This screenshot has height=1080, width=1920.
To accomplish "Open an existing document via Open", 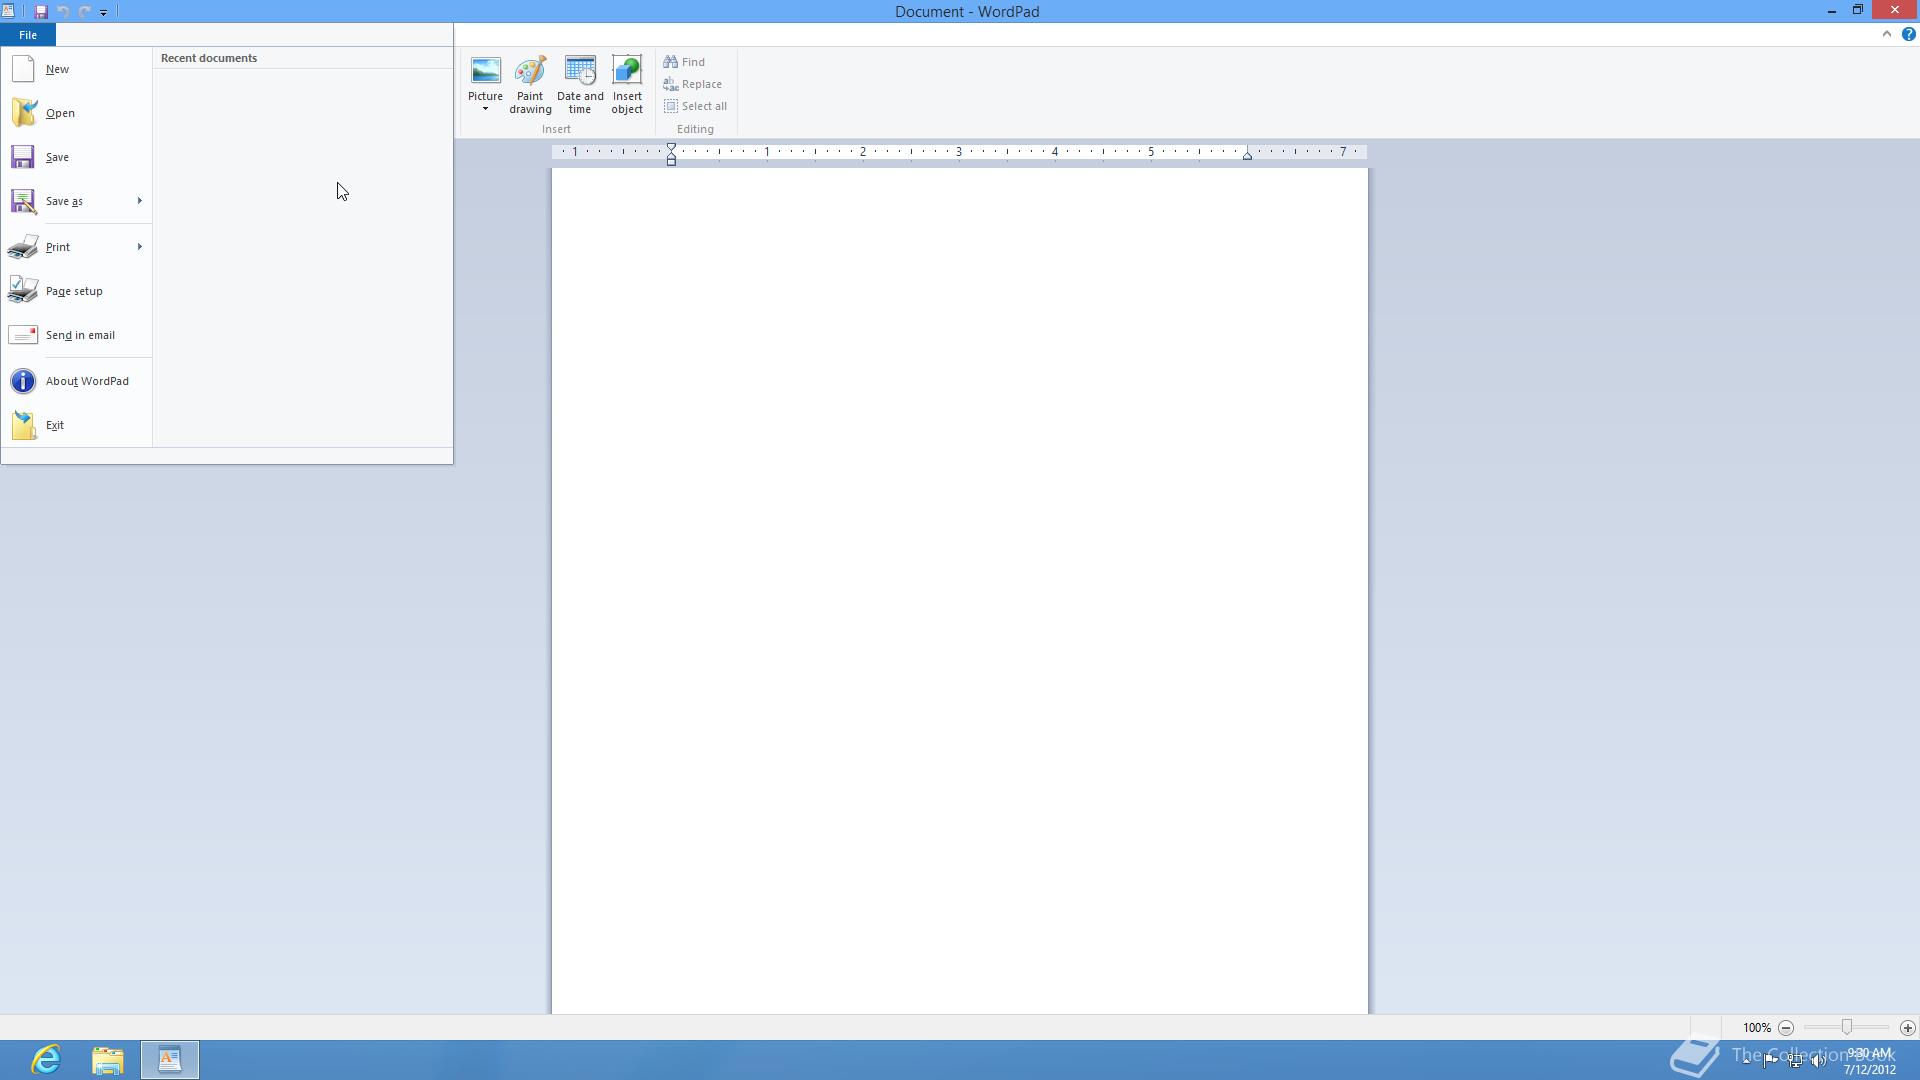I will (x=76, y=113).
